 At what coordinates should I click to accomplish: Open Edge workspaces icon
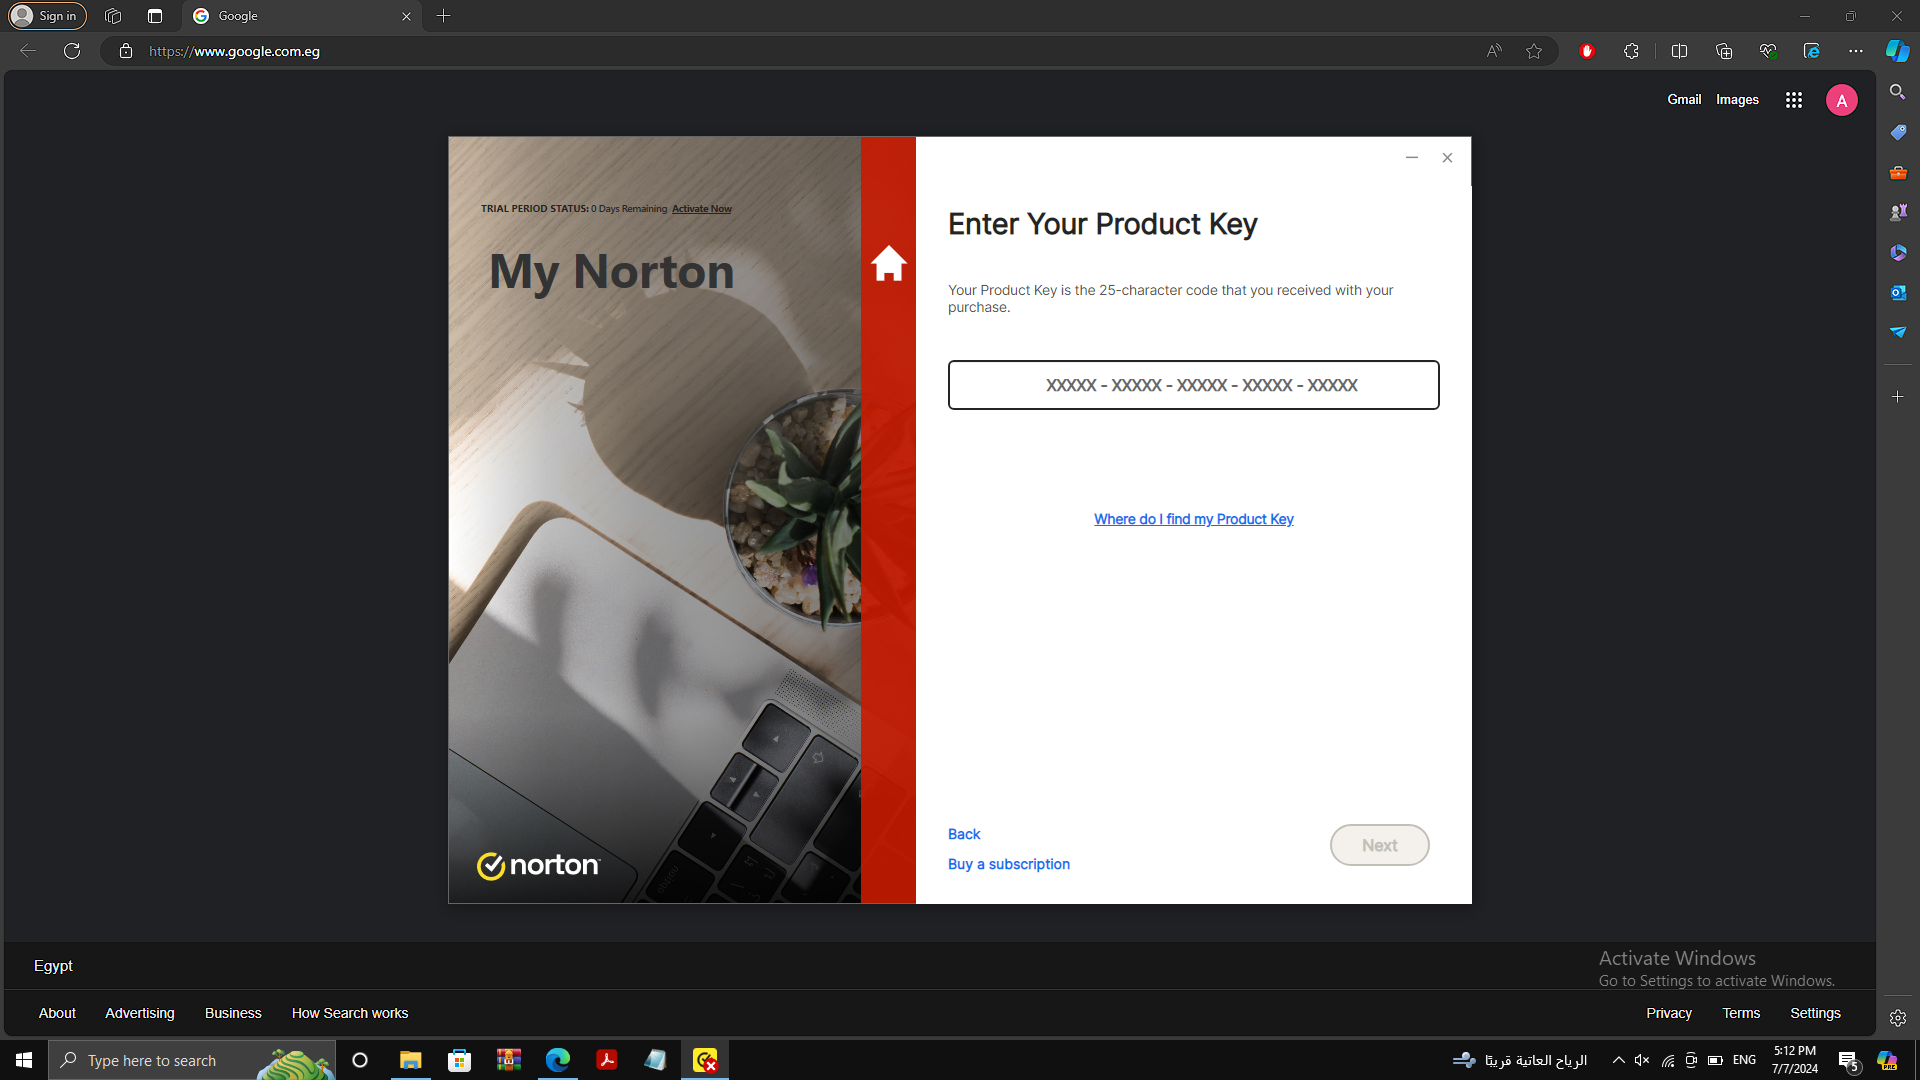[113, 16]
